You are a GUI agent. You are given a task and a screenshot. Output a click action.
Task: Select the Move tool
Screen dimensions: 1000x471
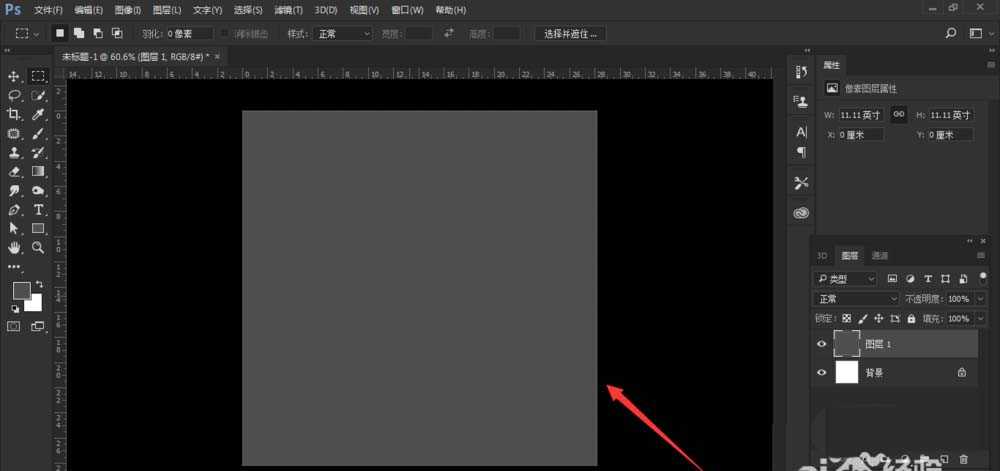pos(15,76)
